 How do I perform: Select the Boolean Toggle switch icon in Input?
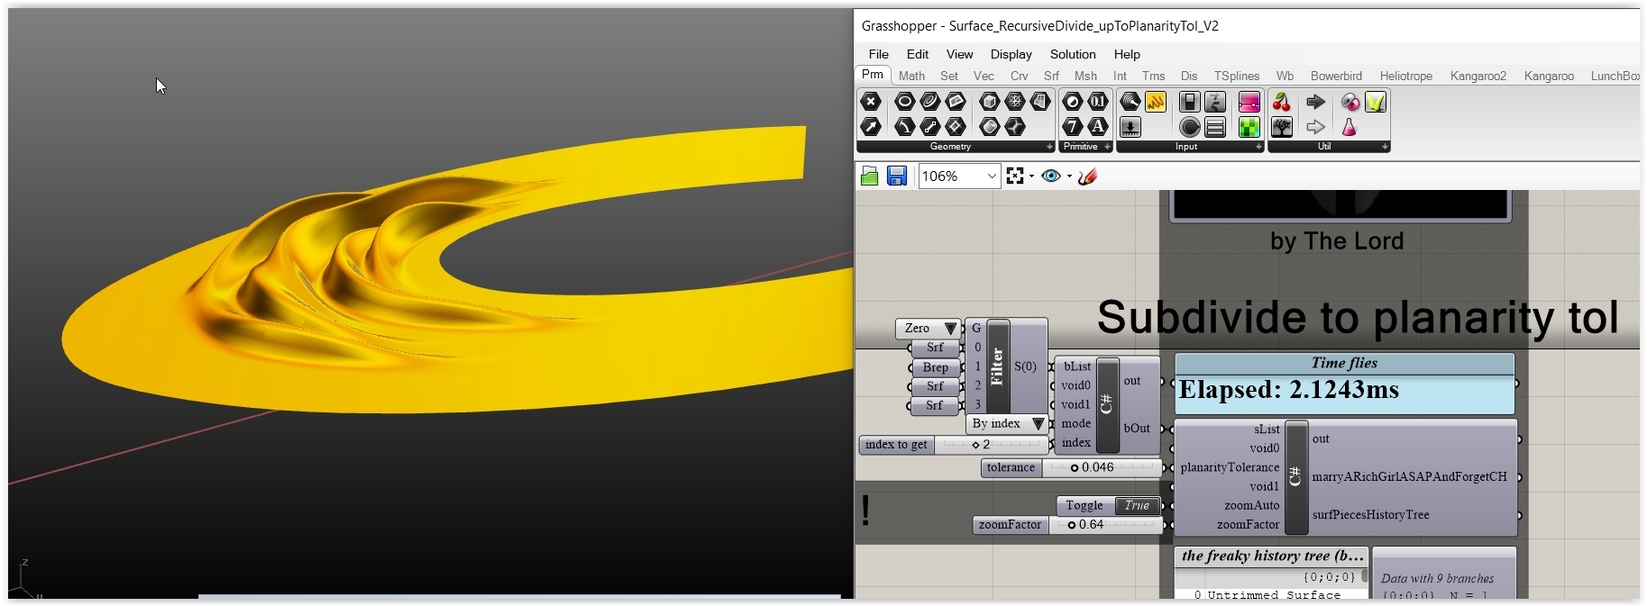pos(1189,101)
